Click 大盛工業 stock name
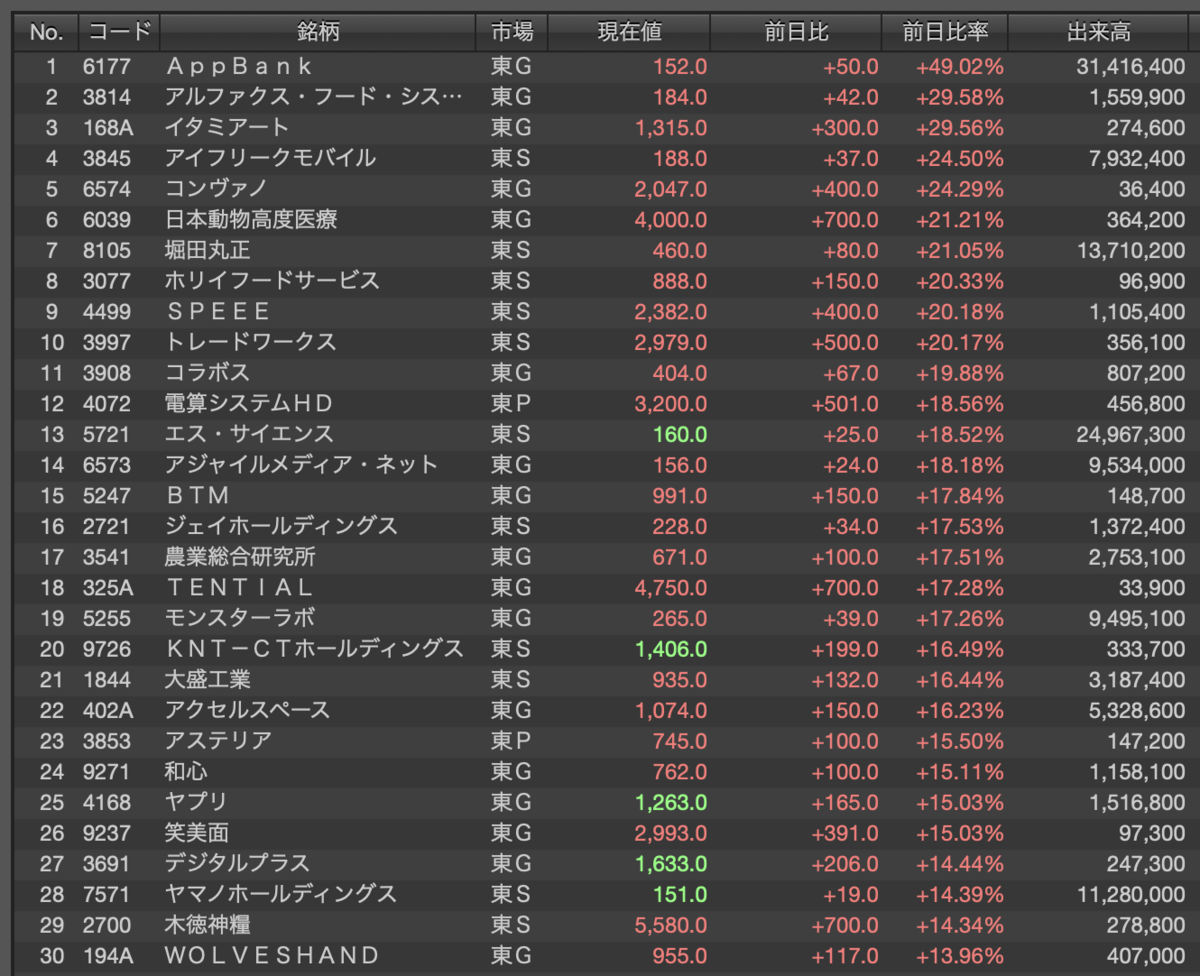The height and width of the screenshot is (976, 1200). coord(207,679)
